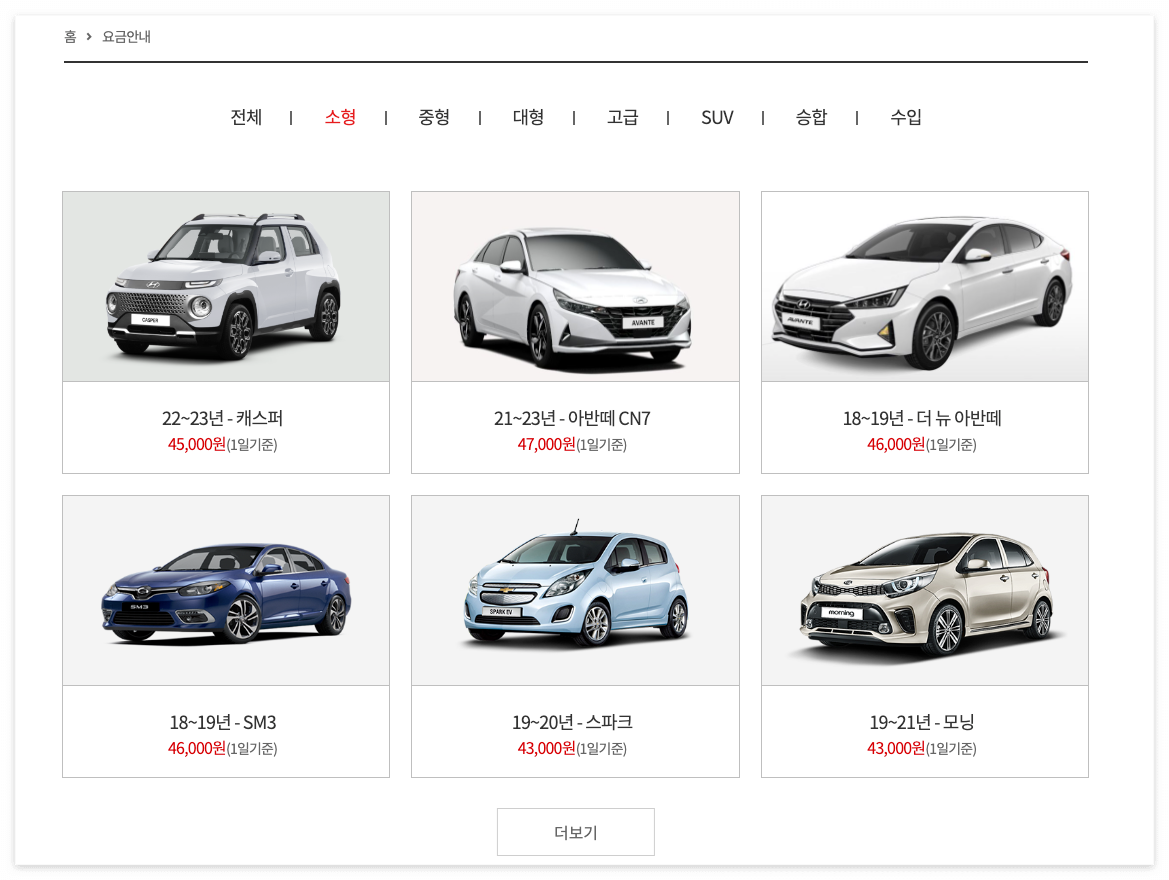Viewport: 1169px width, 880px height.
Task: Open the blue SM3 car image
Action: [226, 591]
